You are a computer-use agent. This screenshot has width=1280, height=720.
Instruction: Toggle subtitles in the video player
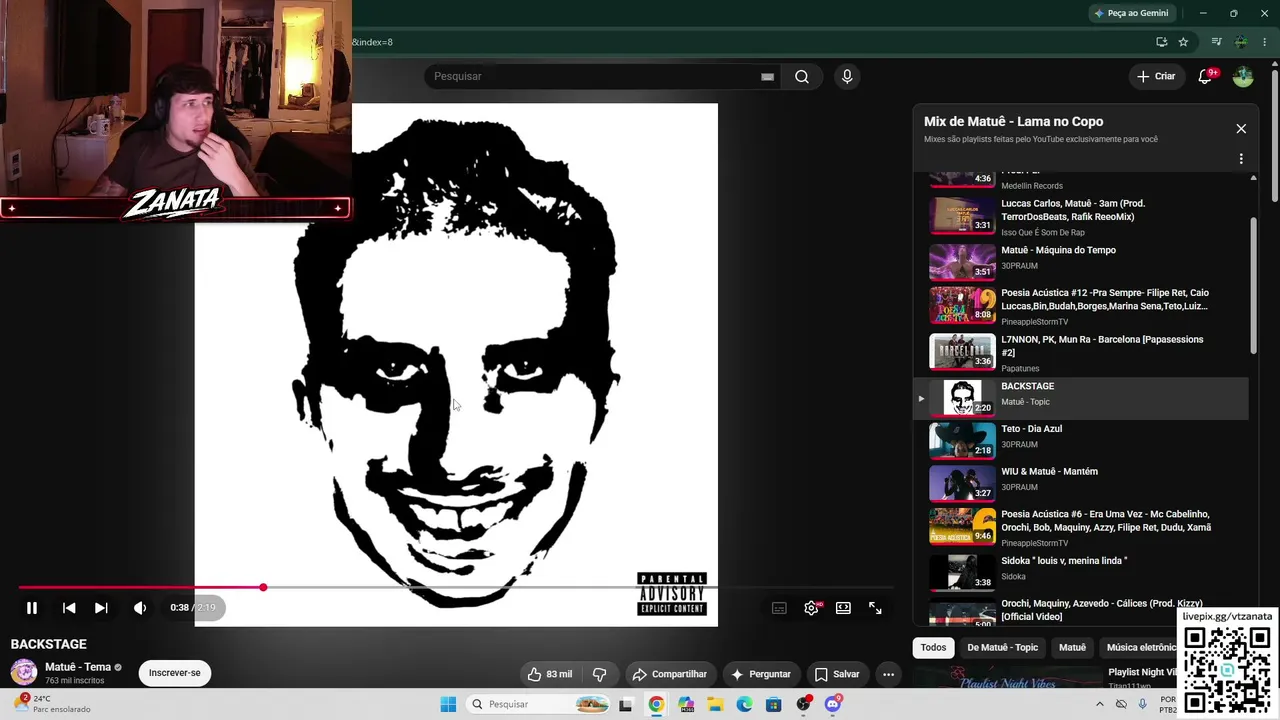(779, 608)
